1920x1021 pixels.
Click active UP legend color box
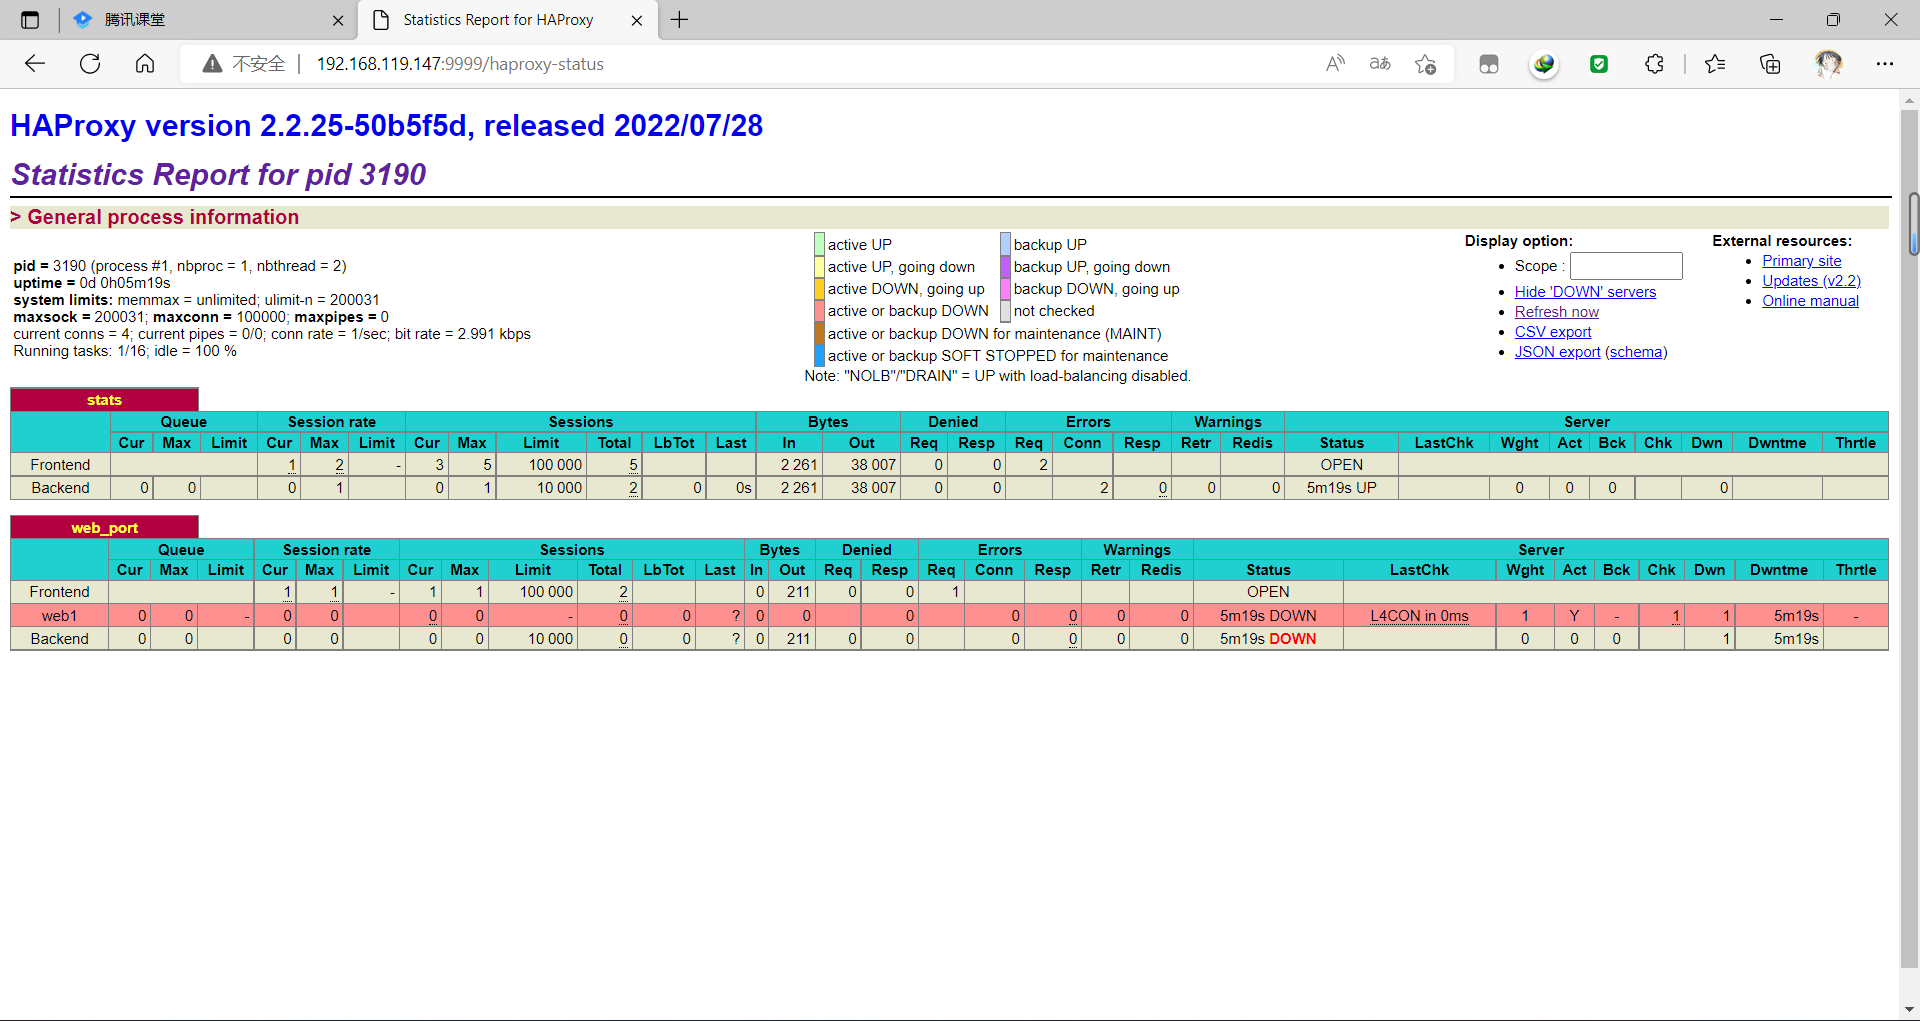tap(819, 244)
